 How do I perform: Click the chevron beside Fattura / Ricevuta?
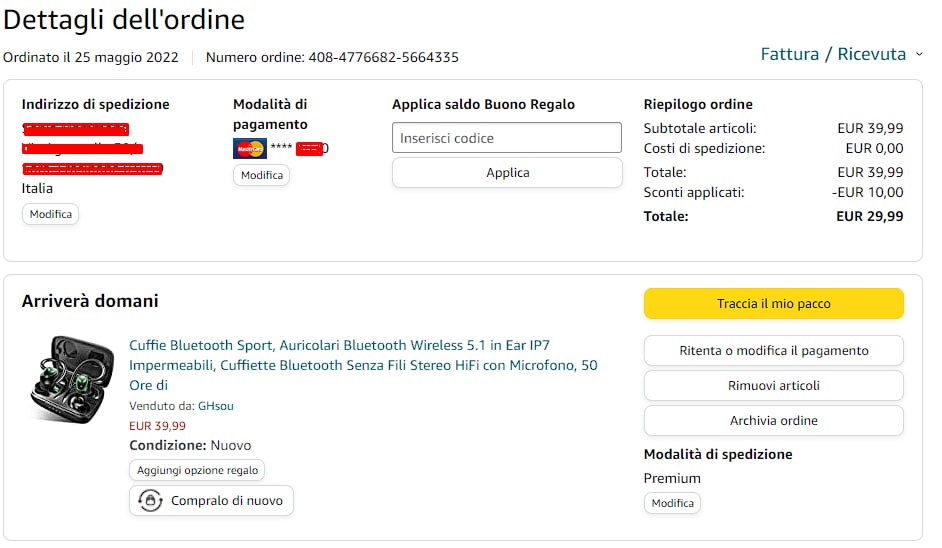pos(920,55)
